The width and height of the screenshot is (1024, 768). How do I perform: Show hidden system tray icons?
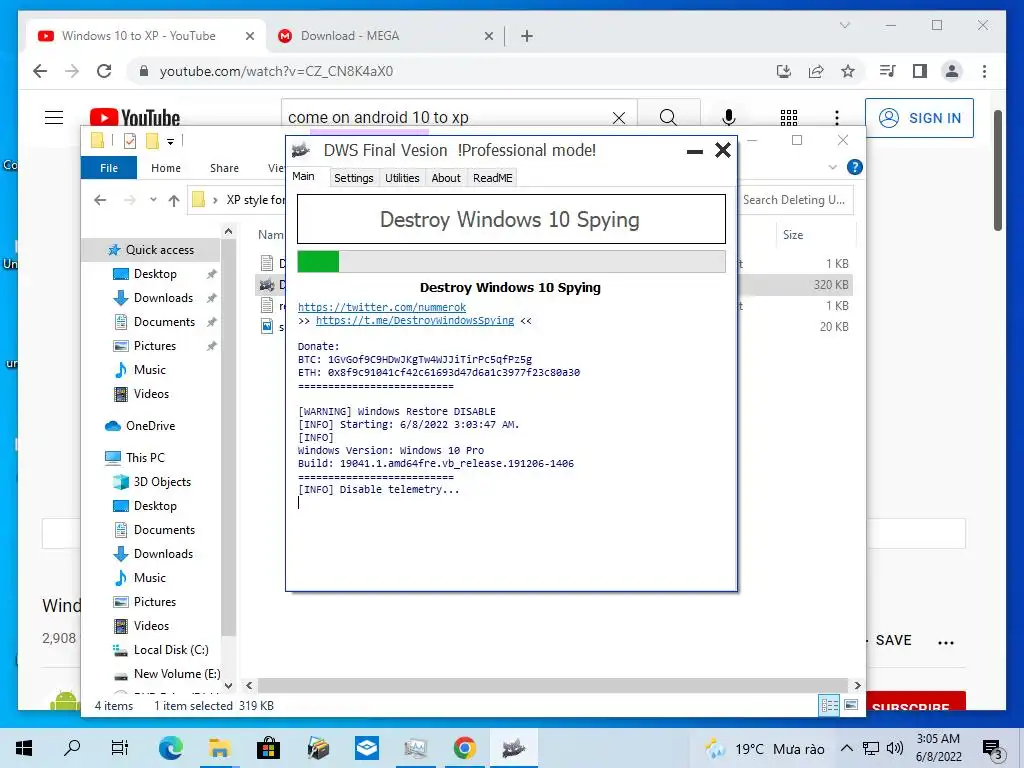[846, 748]
